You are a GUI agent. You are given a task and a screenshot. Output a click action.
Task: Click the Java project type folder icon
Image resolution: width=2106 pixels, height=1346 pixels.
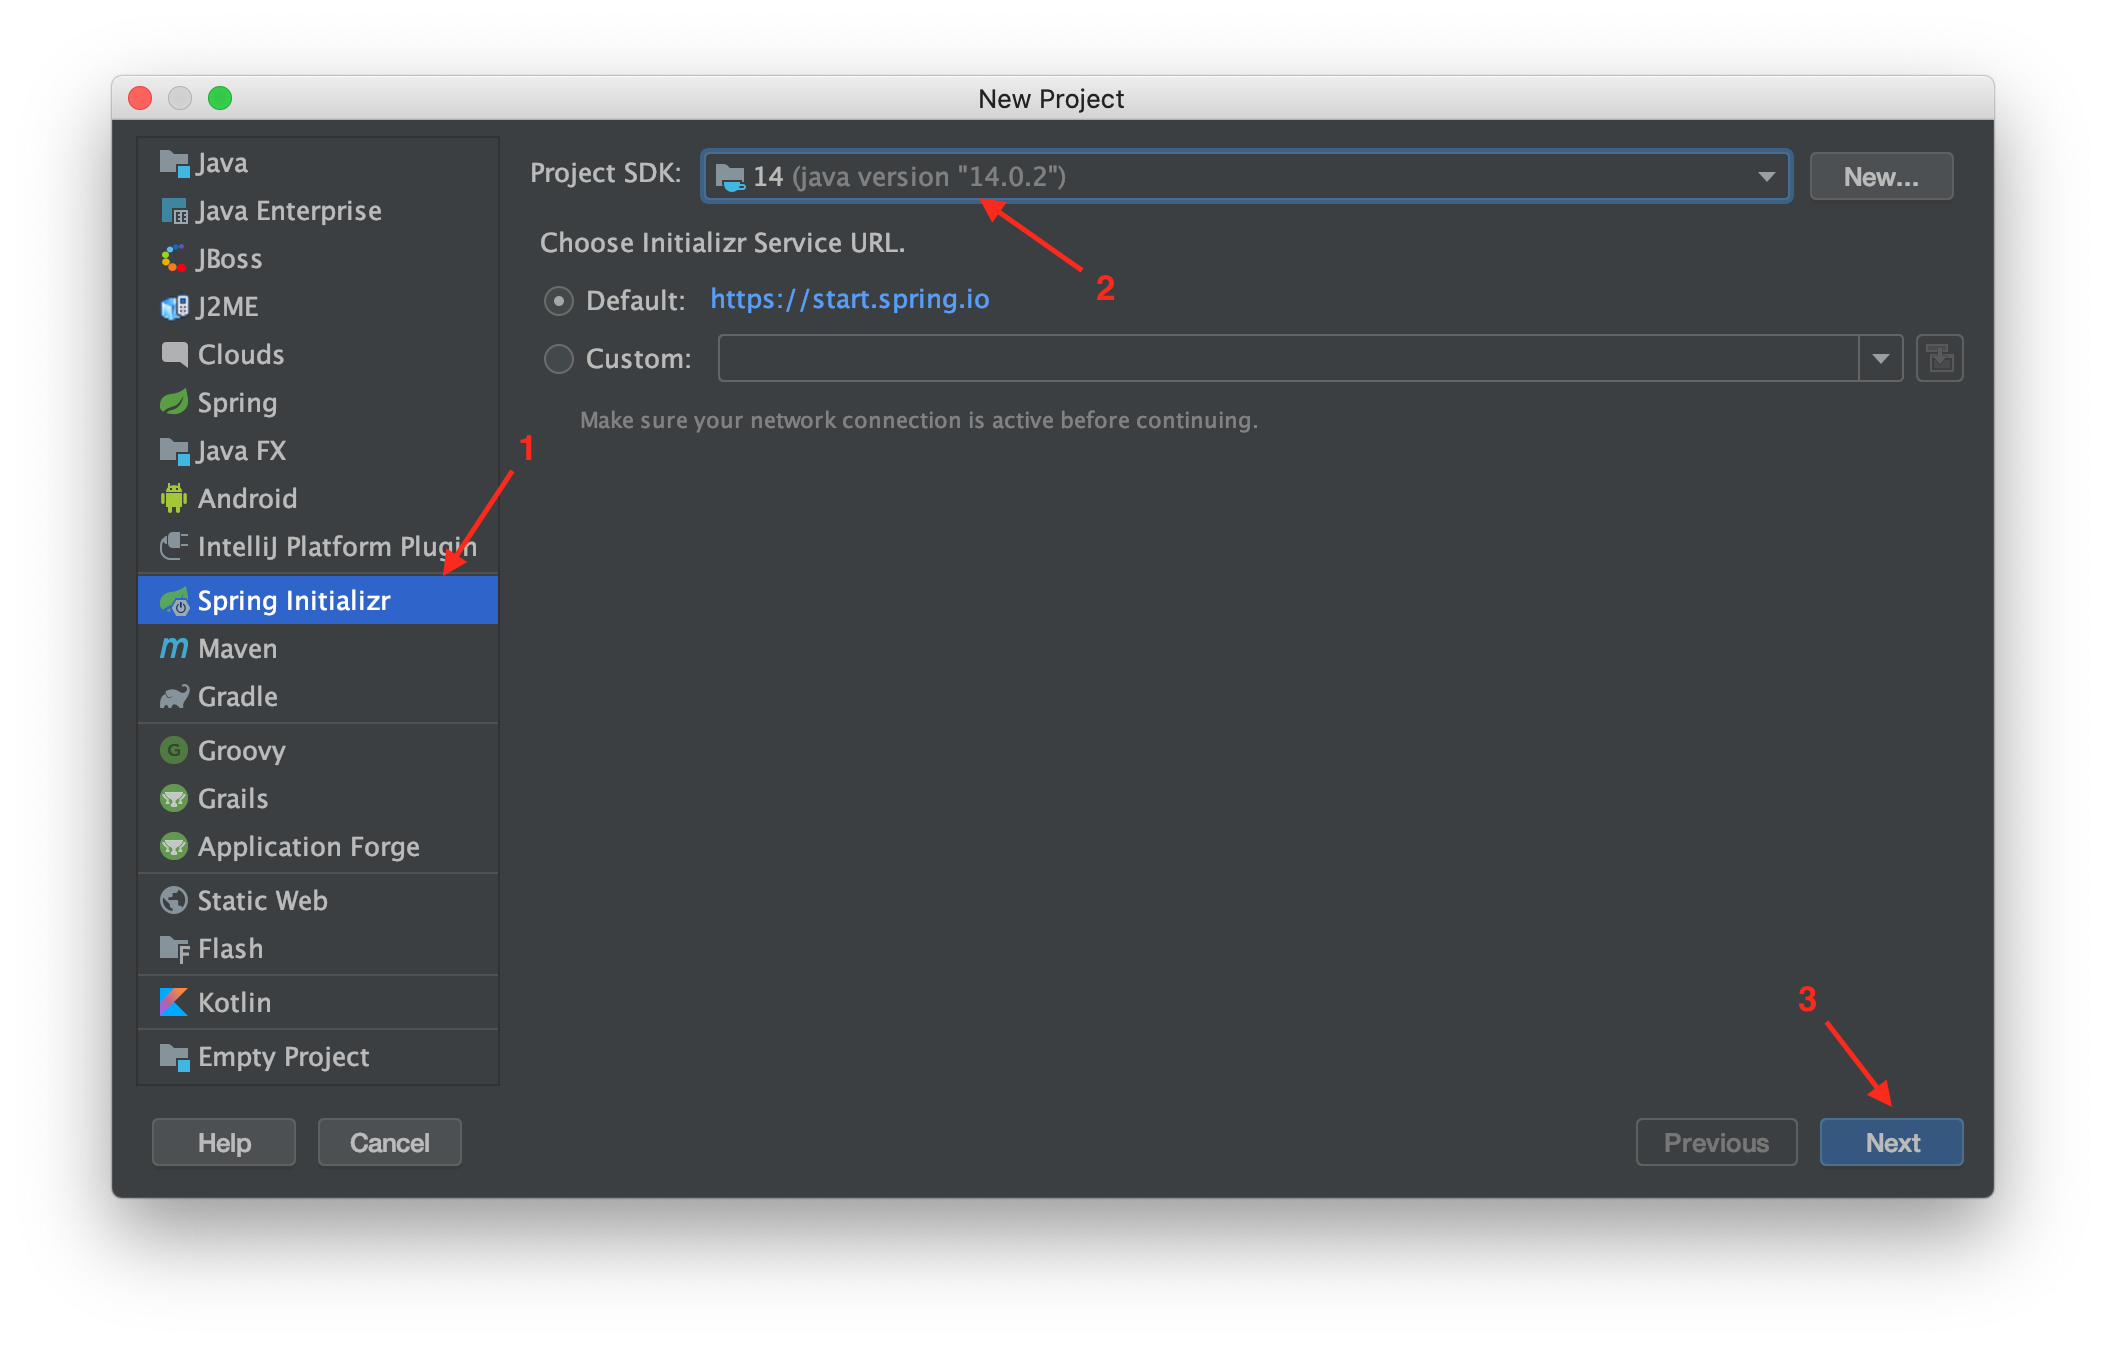click(174, 163)
